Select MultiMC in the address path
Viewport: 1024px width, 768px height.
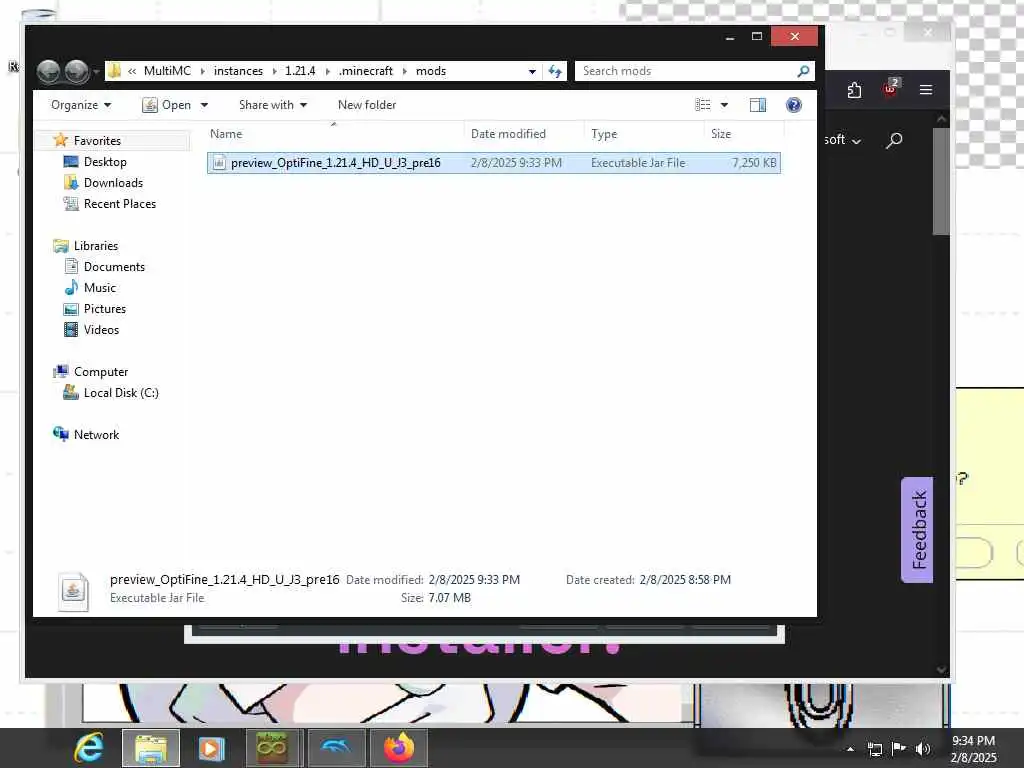tap(167, 71)
